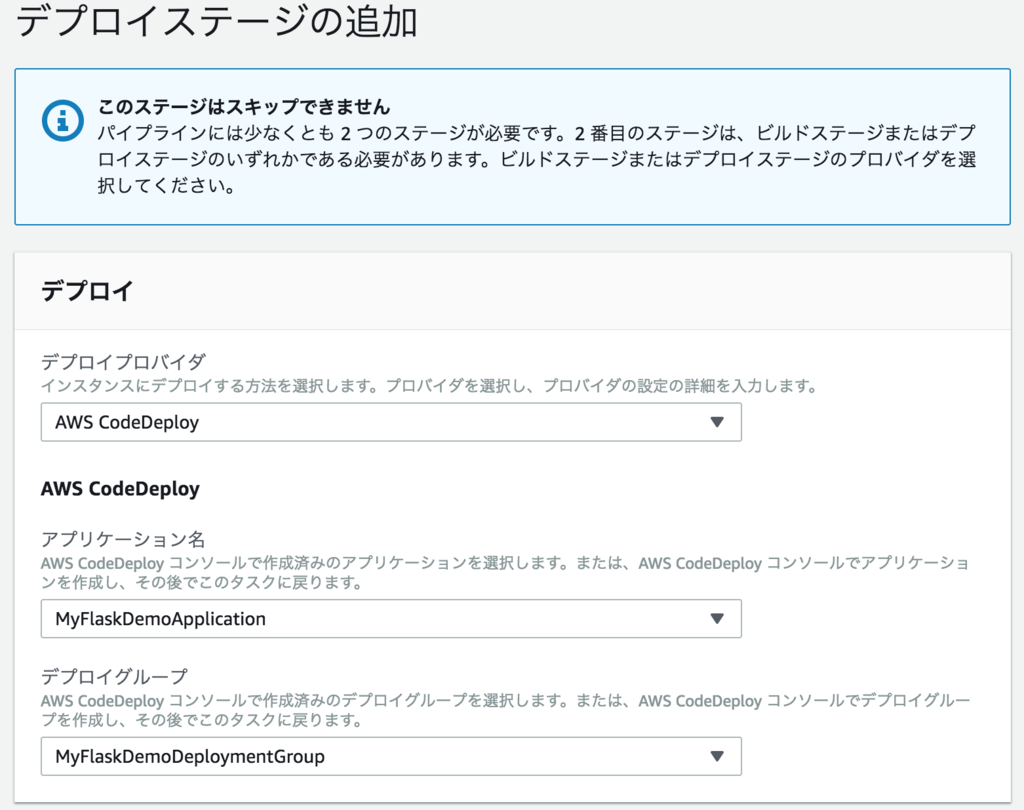Open the アプリケーション名 dropdown showing MyFlaskDemoApplication
Image resolution: width=1024 pixels, height=810 pixels.
pos(391,619)
